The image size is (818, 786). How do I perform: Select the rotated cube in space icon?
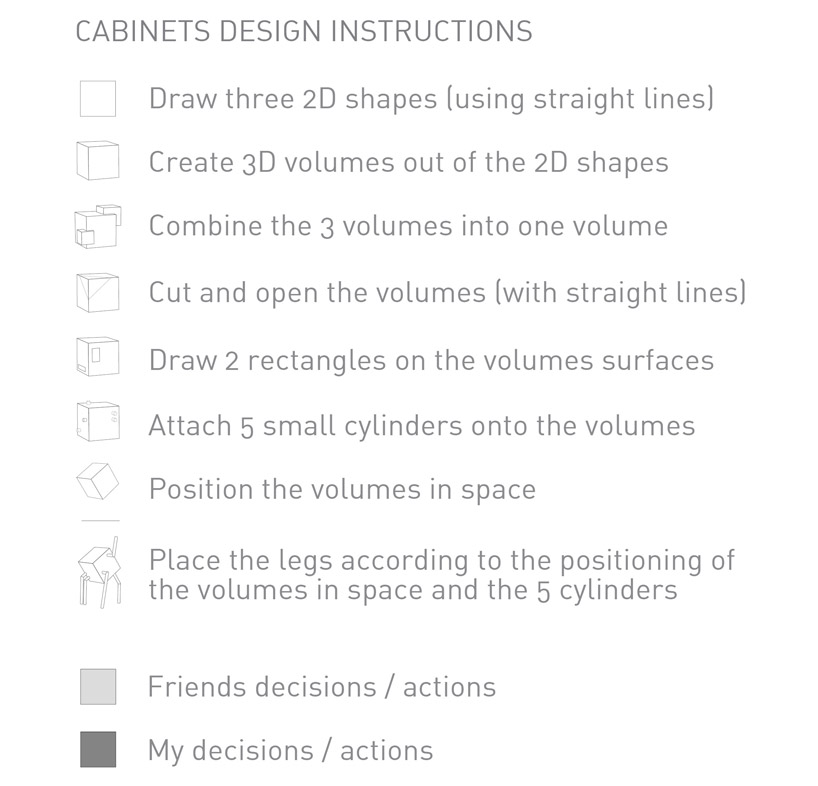coord(98,481)
